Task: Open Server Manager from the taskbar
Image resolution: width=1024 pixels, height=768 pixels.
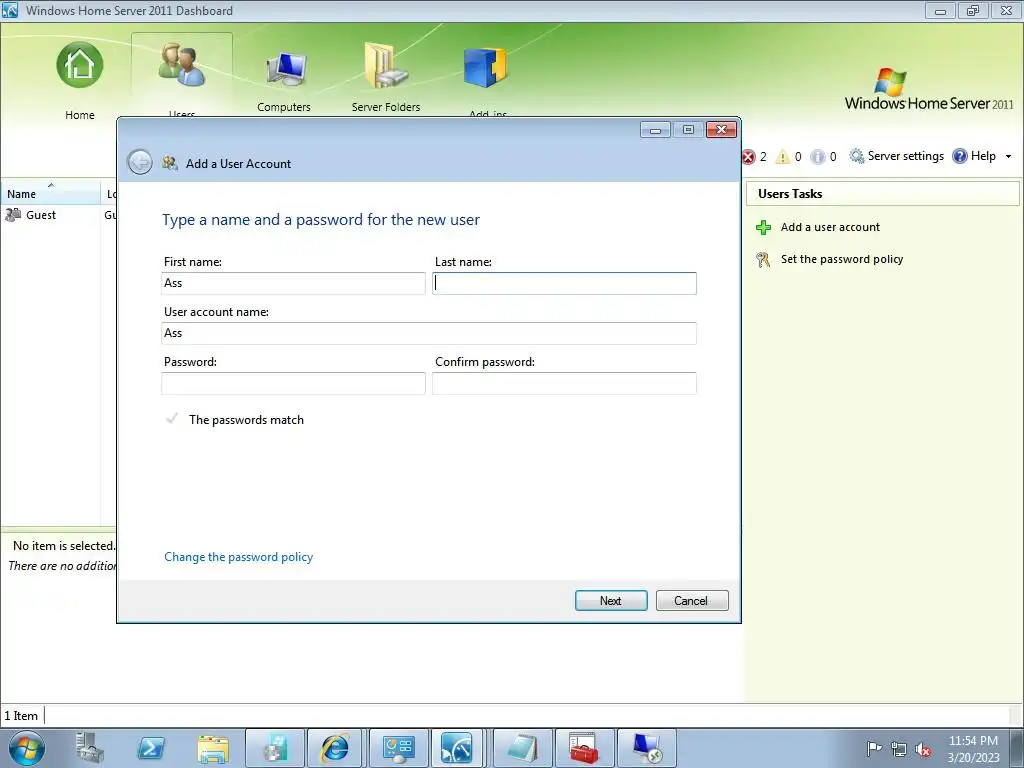Action: pyautogui.click(x=89, y=748)
